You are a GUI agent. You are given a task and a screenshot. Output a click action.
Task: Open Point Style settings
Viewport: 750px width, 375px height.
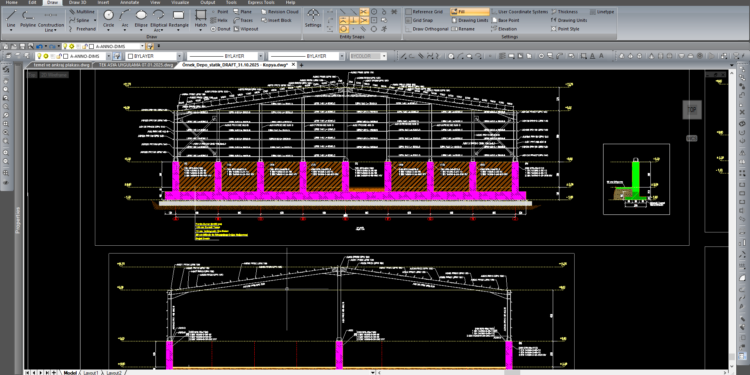click(565, 29)
